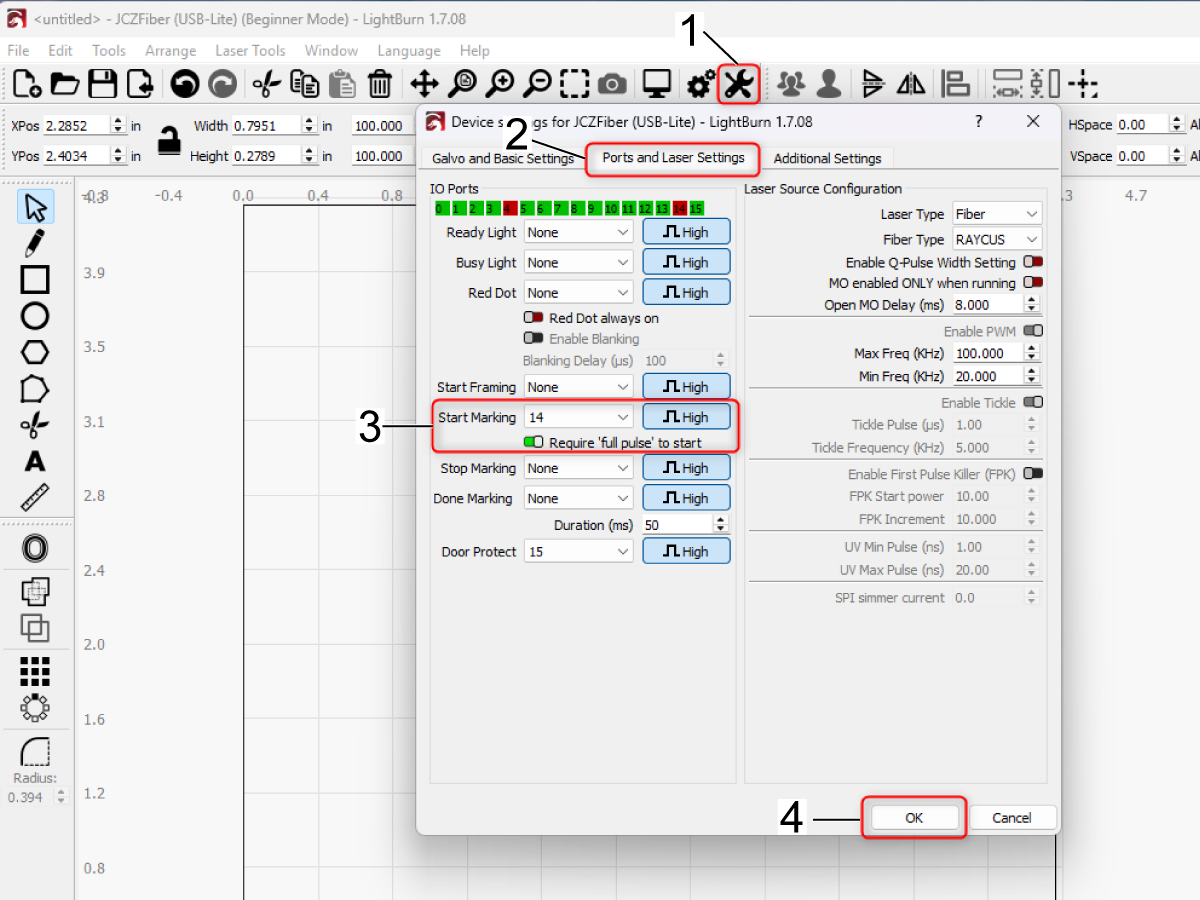Save the project with the floppy icon

pyautogui.click(x=102, y=84)
